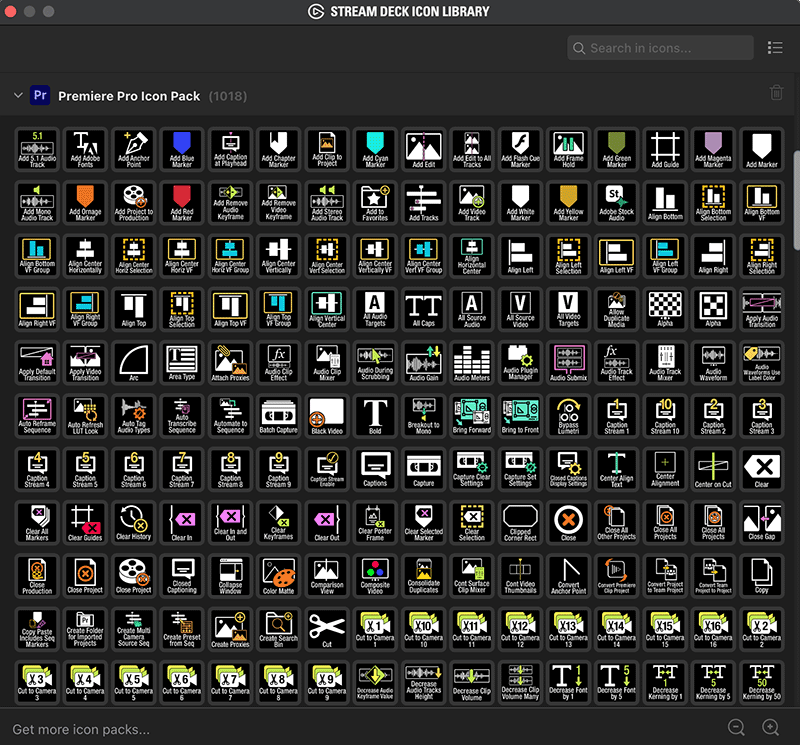Select the Close Gap icon
Screen dimensions: 800x745
(762, 522)
